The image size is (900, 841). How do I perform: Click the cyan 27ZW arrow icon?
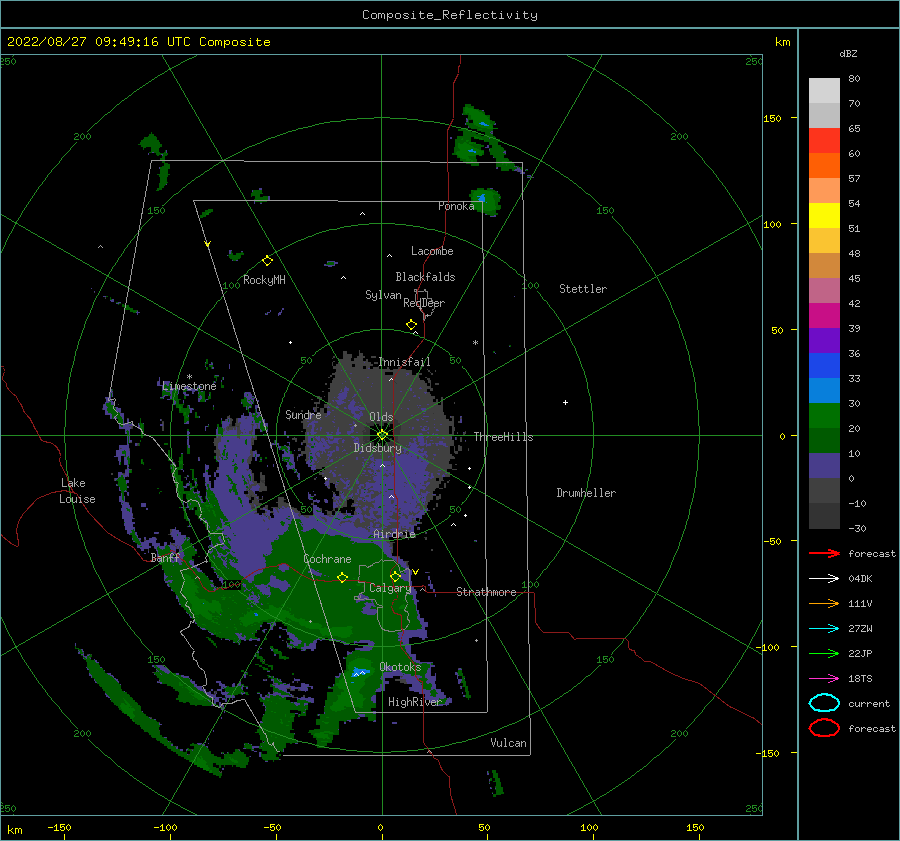point(824,629)
